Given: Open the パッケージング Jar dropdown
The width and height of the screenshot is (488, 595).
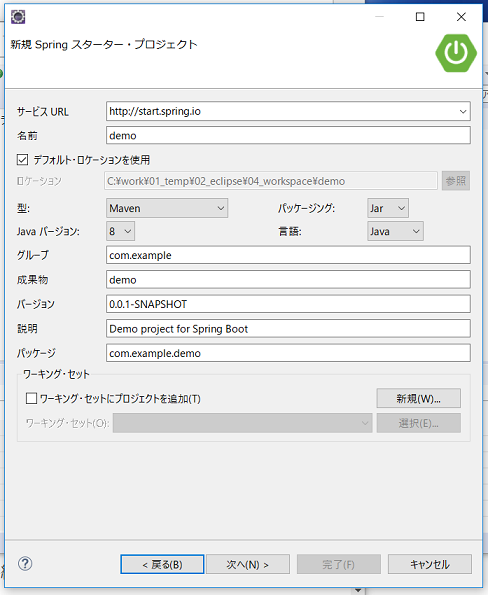Looking at the screenshot, I should click(x=388, y=208).
